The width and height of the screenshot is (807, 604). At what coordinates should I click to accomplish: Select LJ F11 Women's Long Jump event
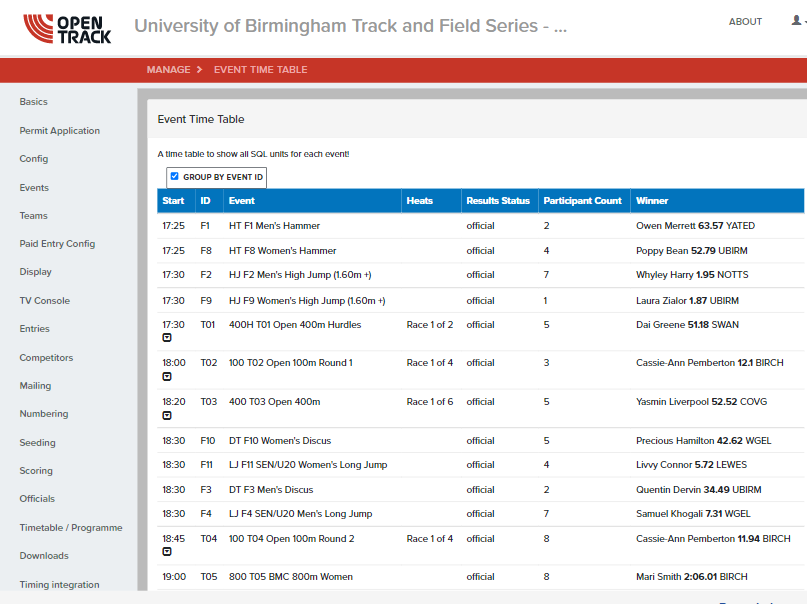click(308, 465)
